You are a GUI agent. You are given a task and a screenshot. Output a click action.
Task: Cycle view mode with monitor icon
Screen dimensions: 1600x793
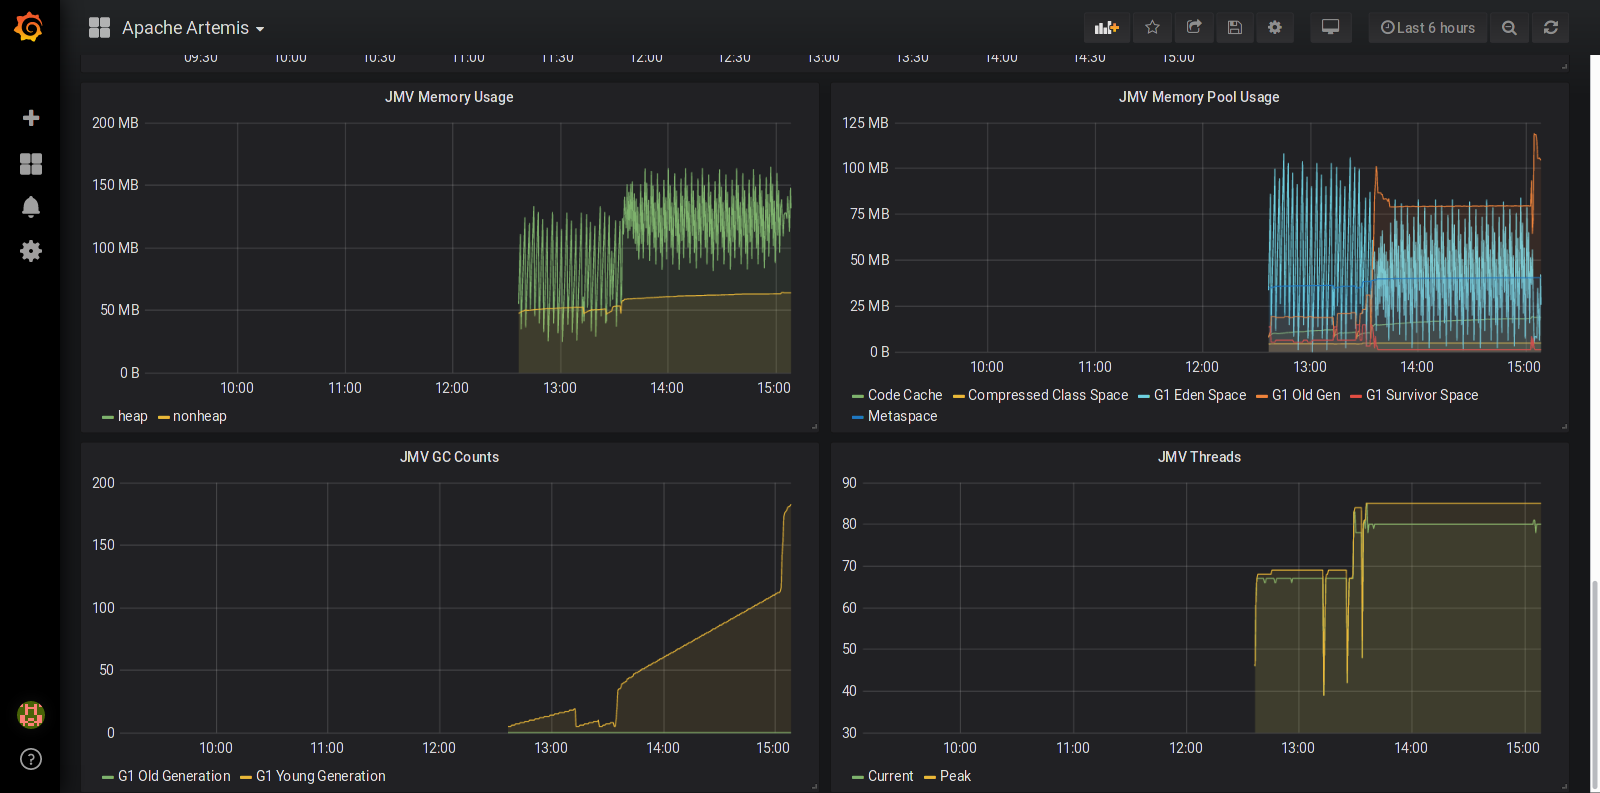[x=1330, y=28]
